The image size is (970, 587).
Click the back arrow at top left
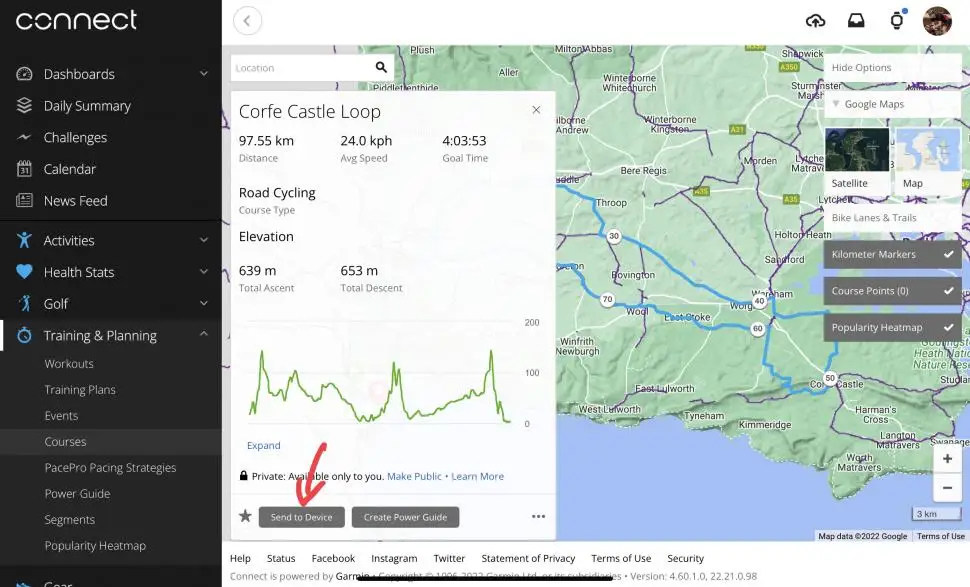pyautogui.click(x=247, y=20)
